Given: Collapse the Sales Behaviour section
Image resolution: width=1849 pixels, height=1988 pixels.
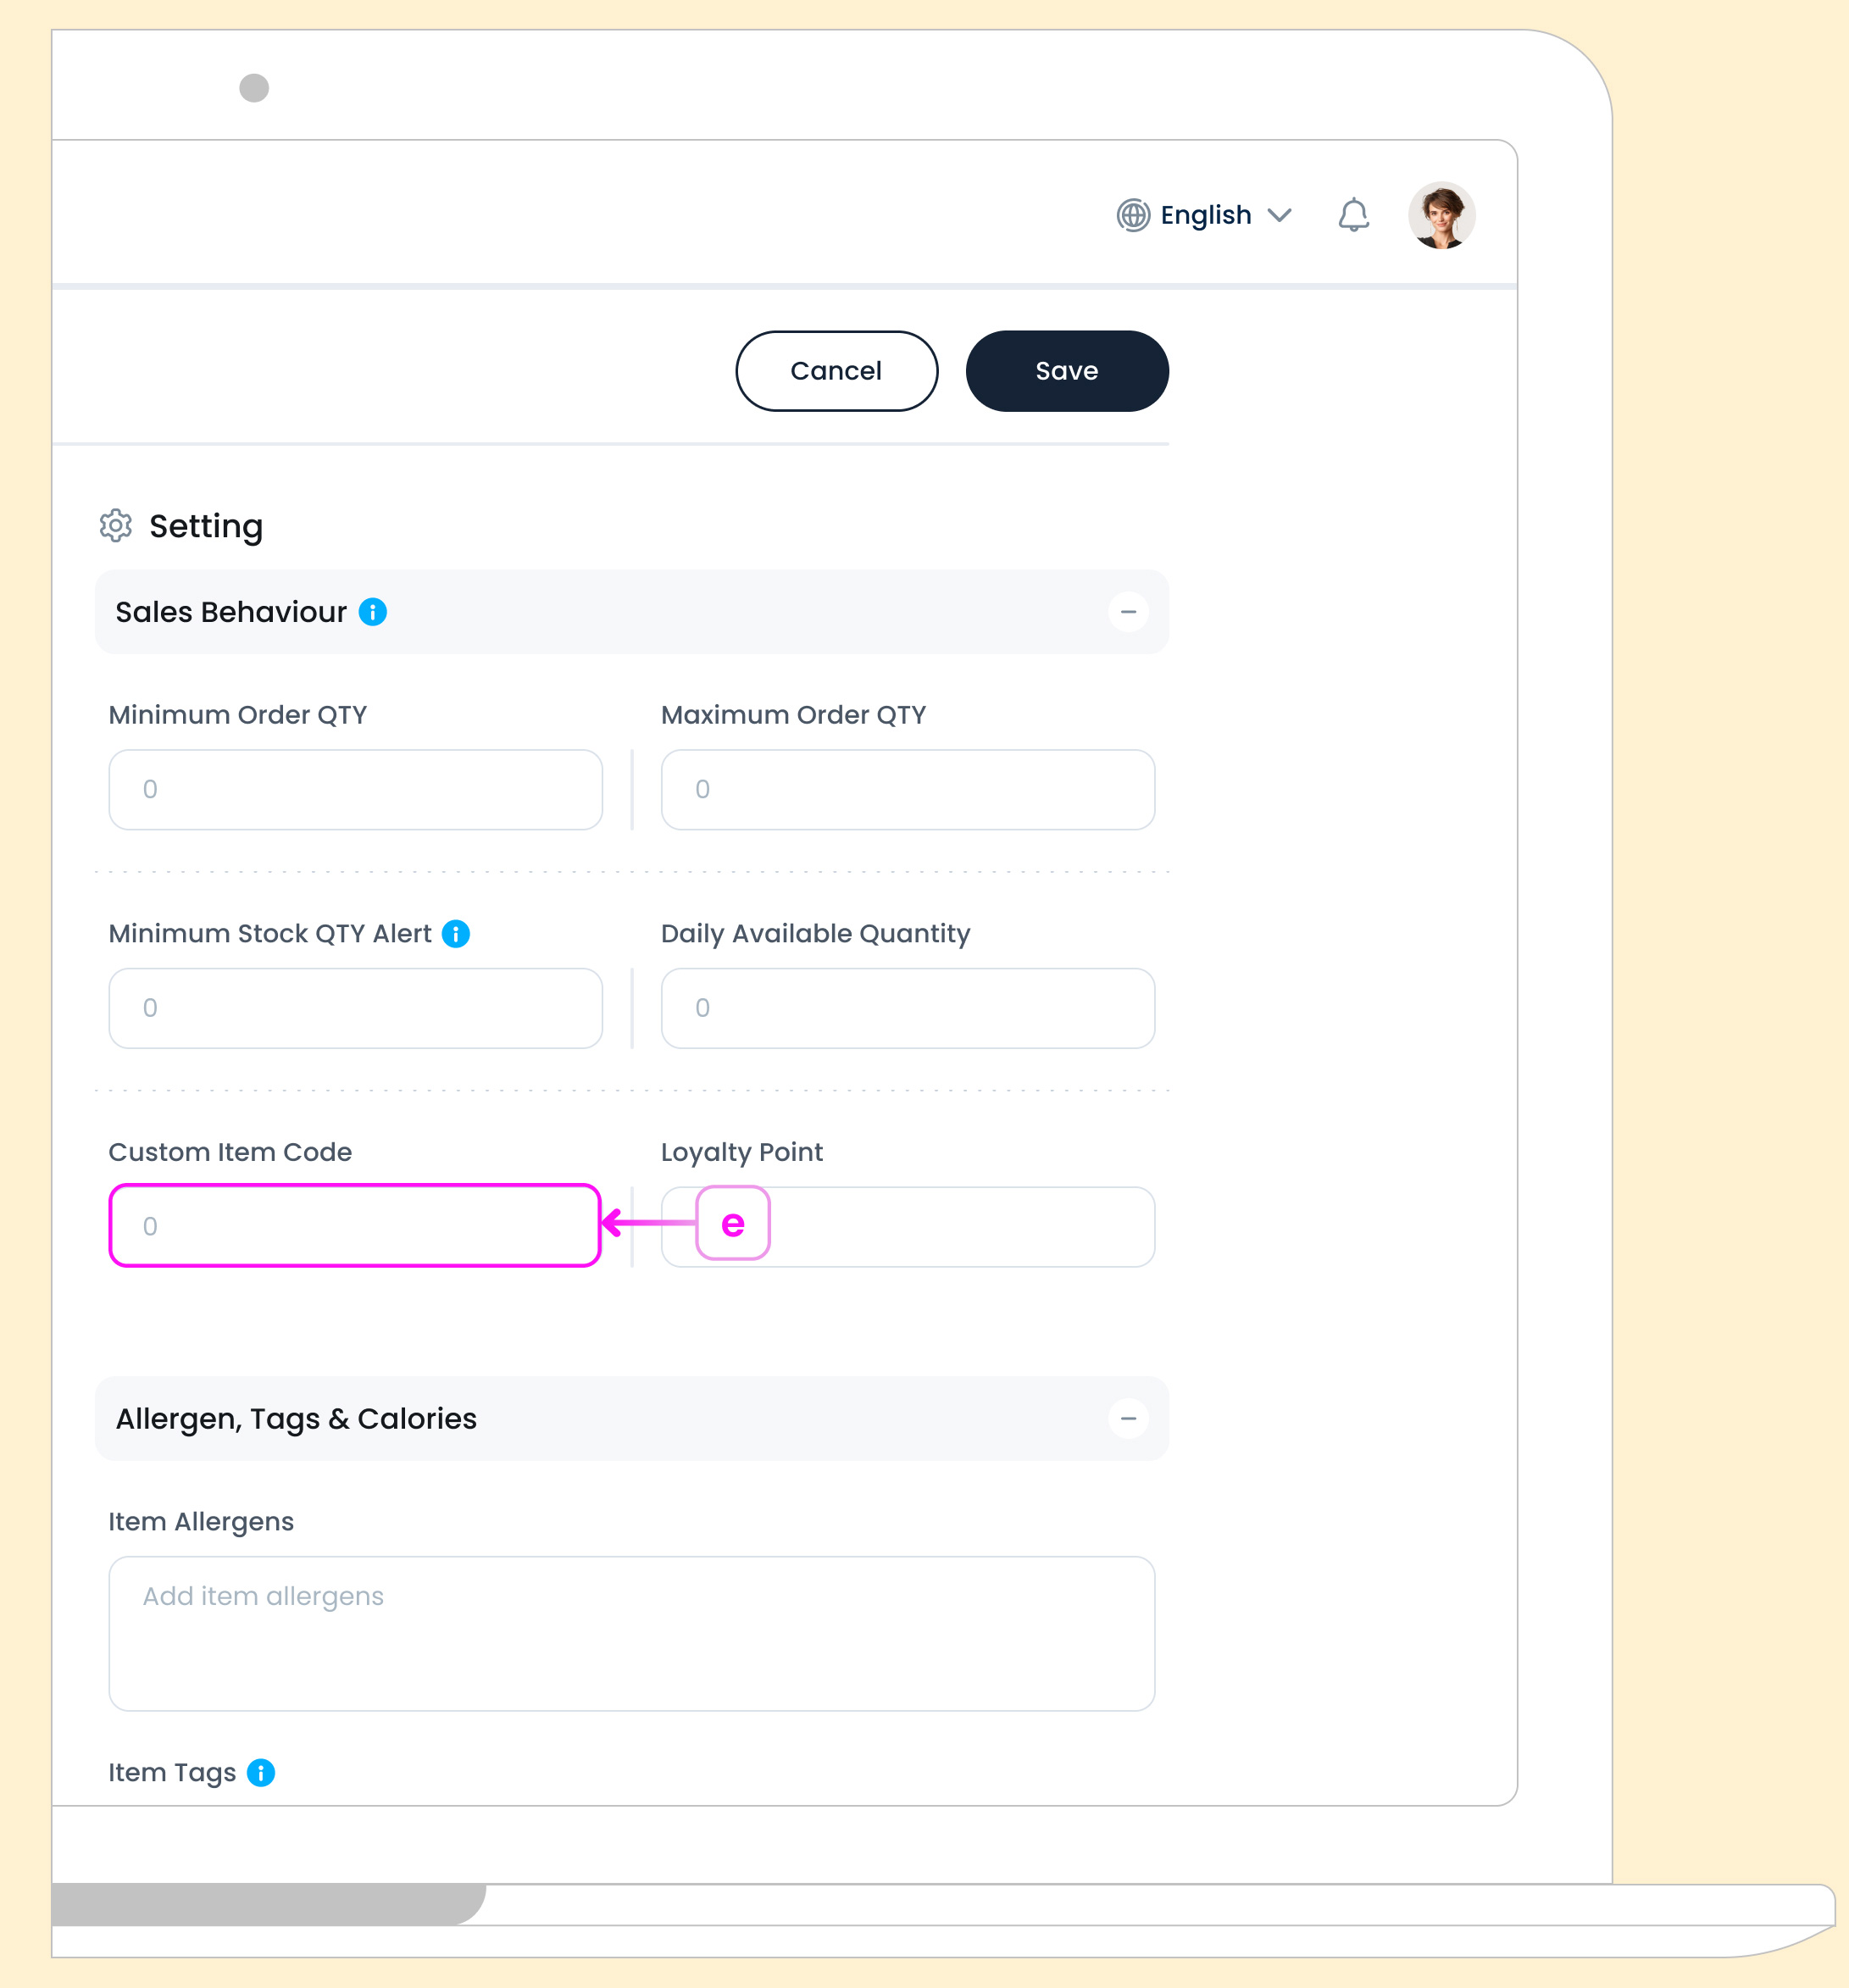Looking at the screenshot, I should (1130, 612).
